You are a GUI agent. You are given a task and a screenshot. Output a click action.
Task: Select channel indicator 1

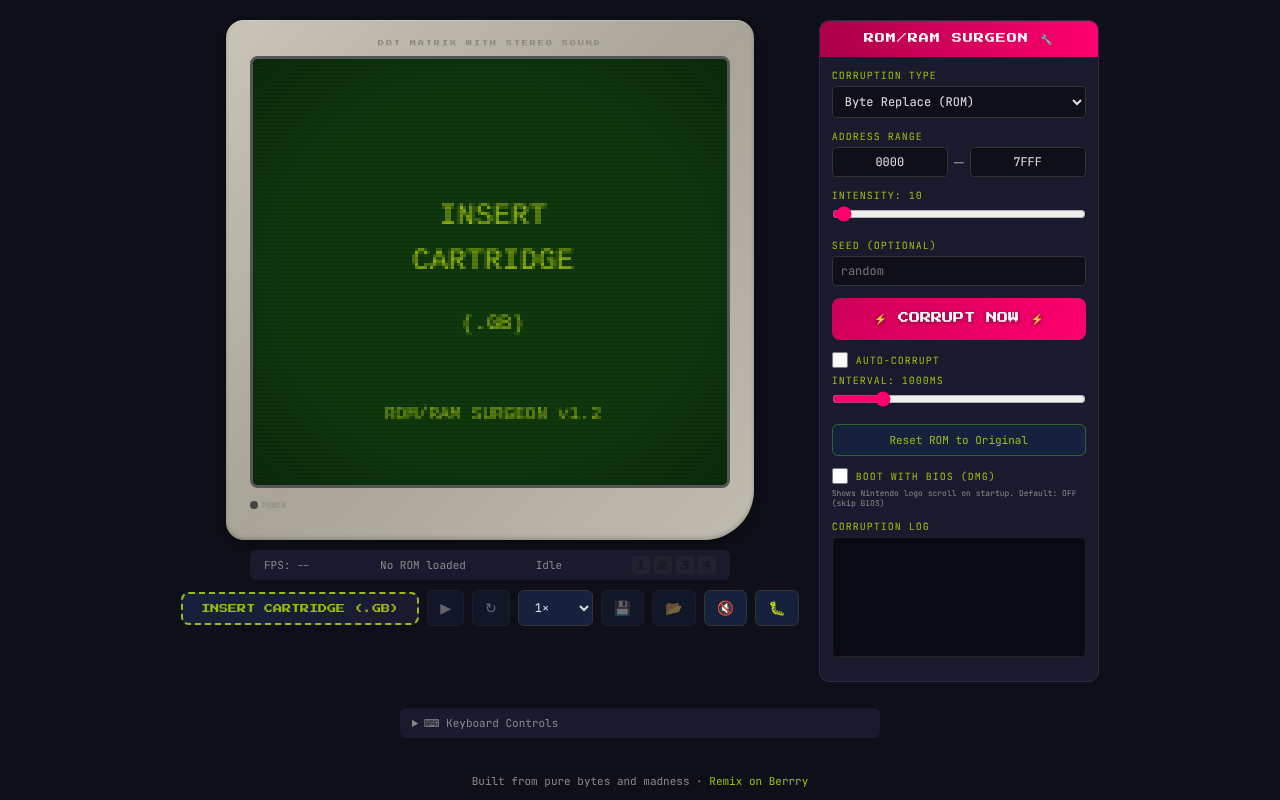tap(641, 565)
